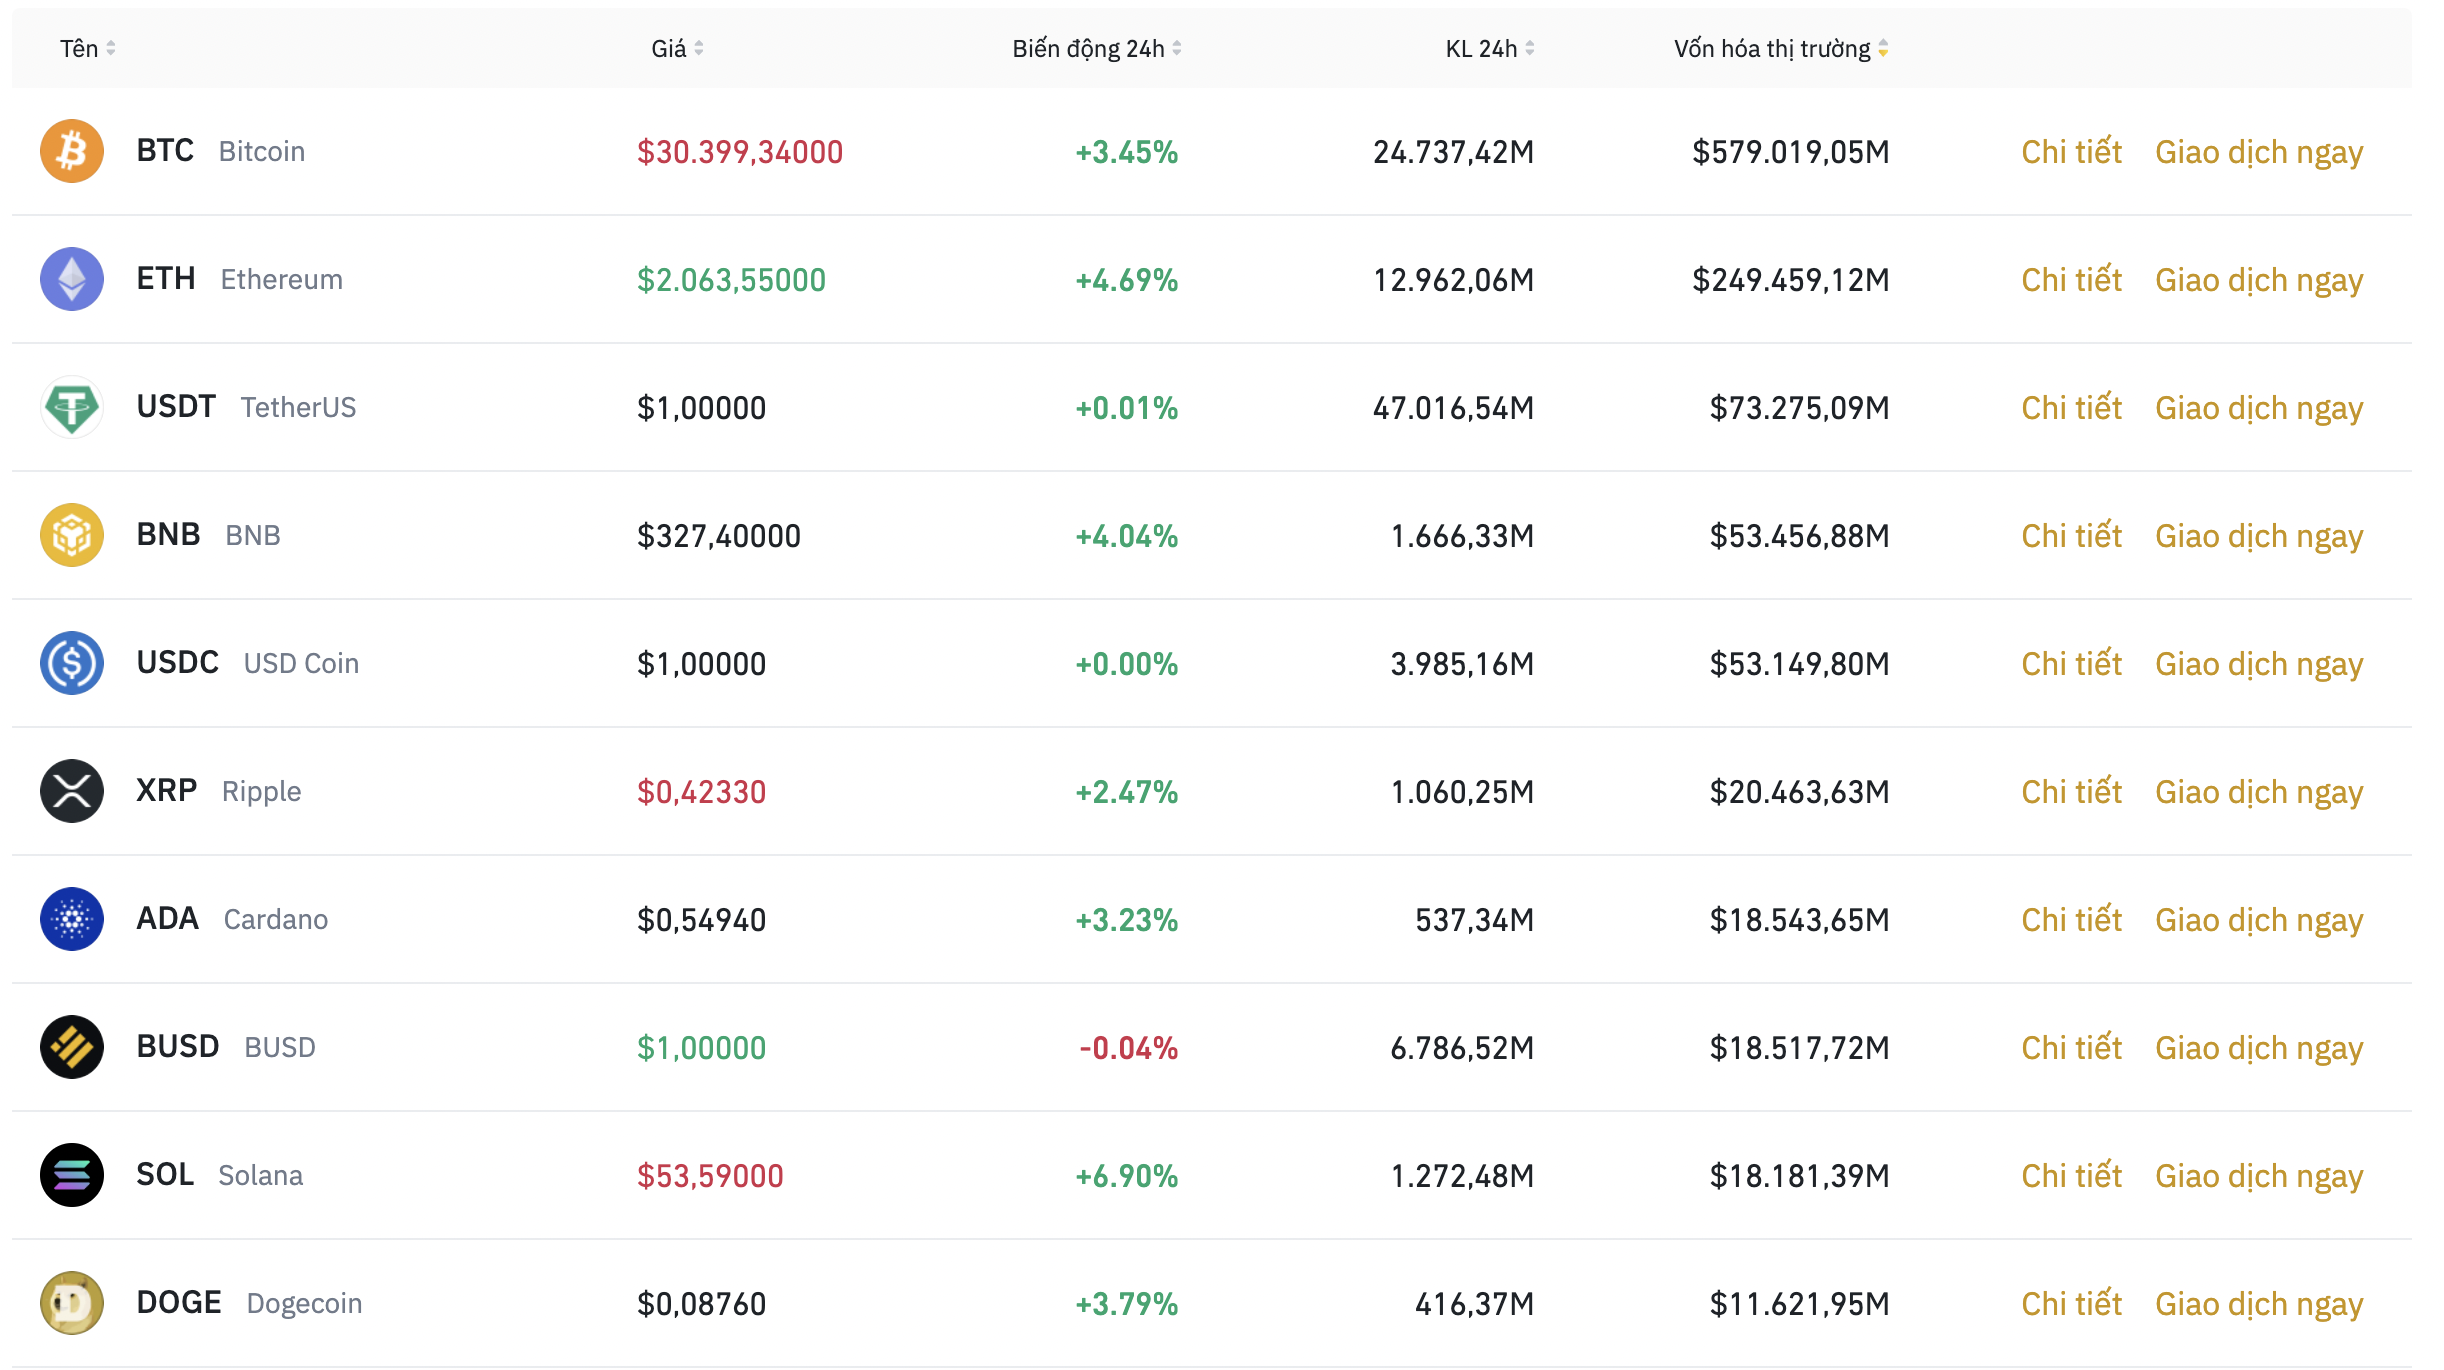Click the price $0,42330

click(x=701, y=792)
